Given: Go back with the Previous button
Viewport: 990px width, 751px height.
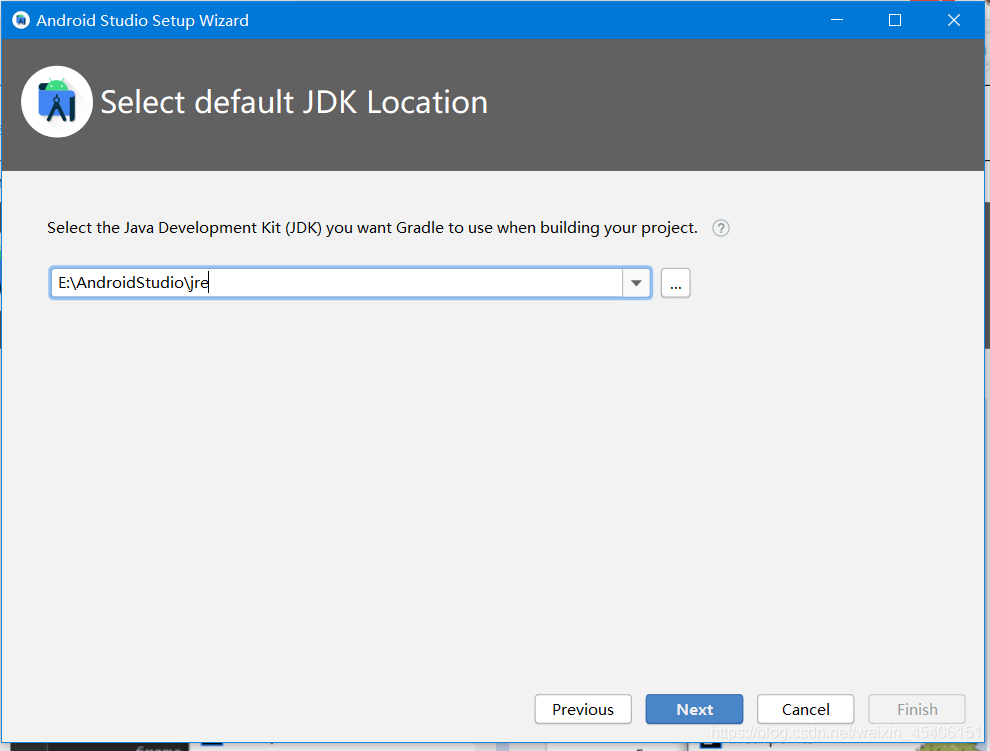Looking at the screenshot, I should 583,709.
